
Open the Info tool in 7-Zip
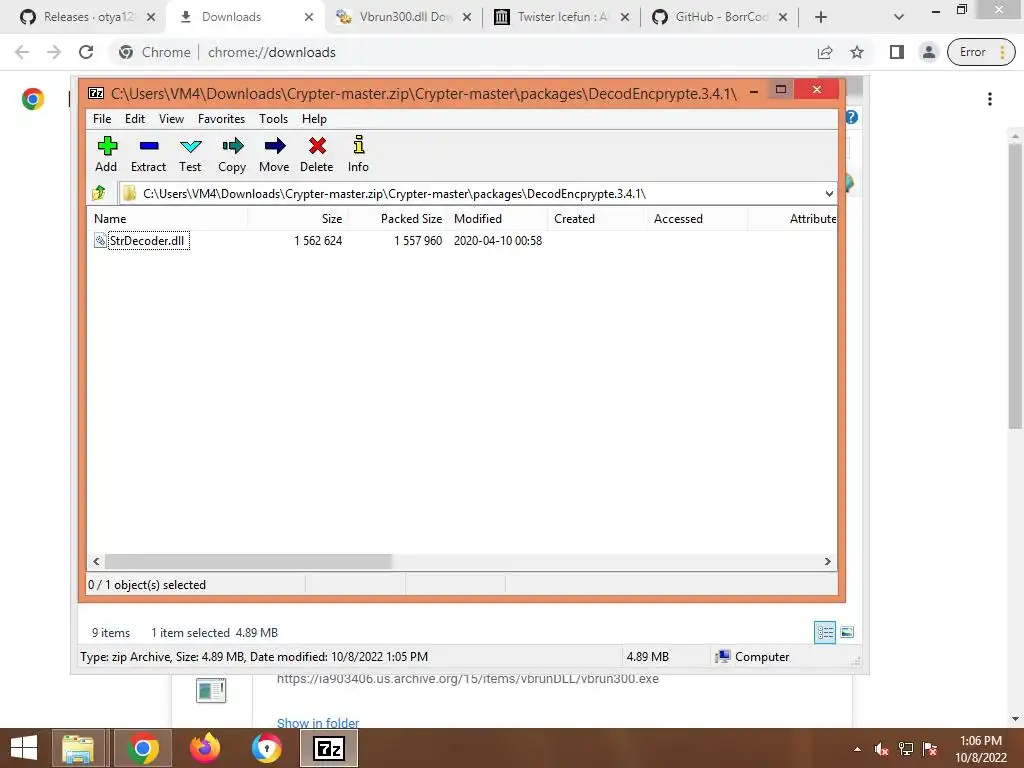[x=358, y=154]
